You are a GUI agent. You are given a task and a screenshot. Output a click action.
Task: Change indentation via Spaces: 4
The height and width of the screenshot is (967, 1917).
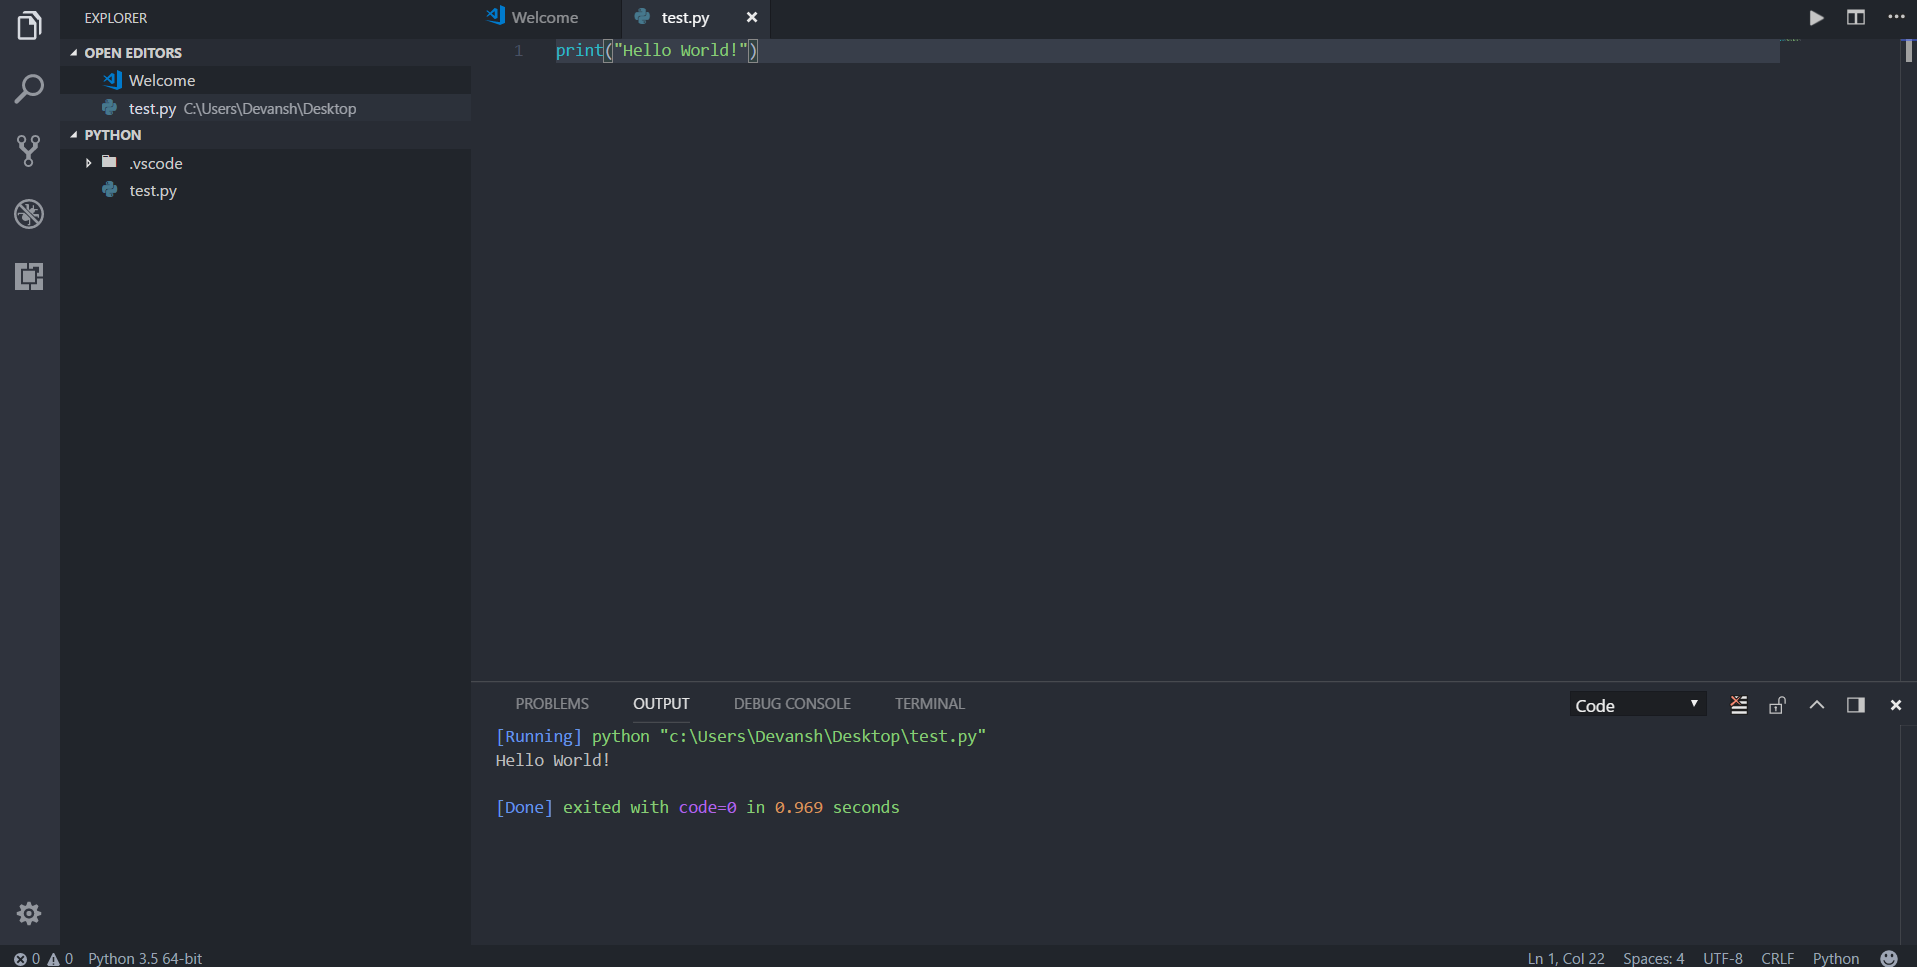[1654, 958]
